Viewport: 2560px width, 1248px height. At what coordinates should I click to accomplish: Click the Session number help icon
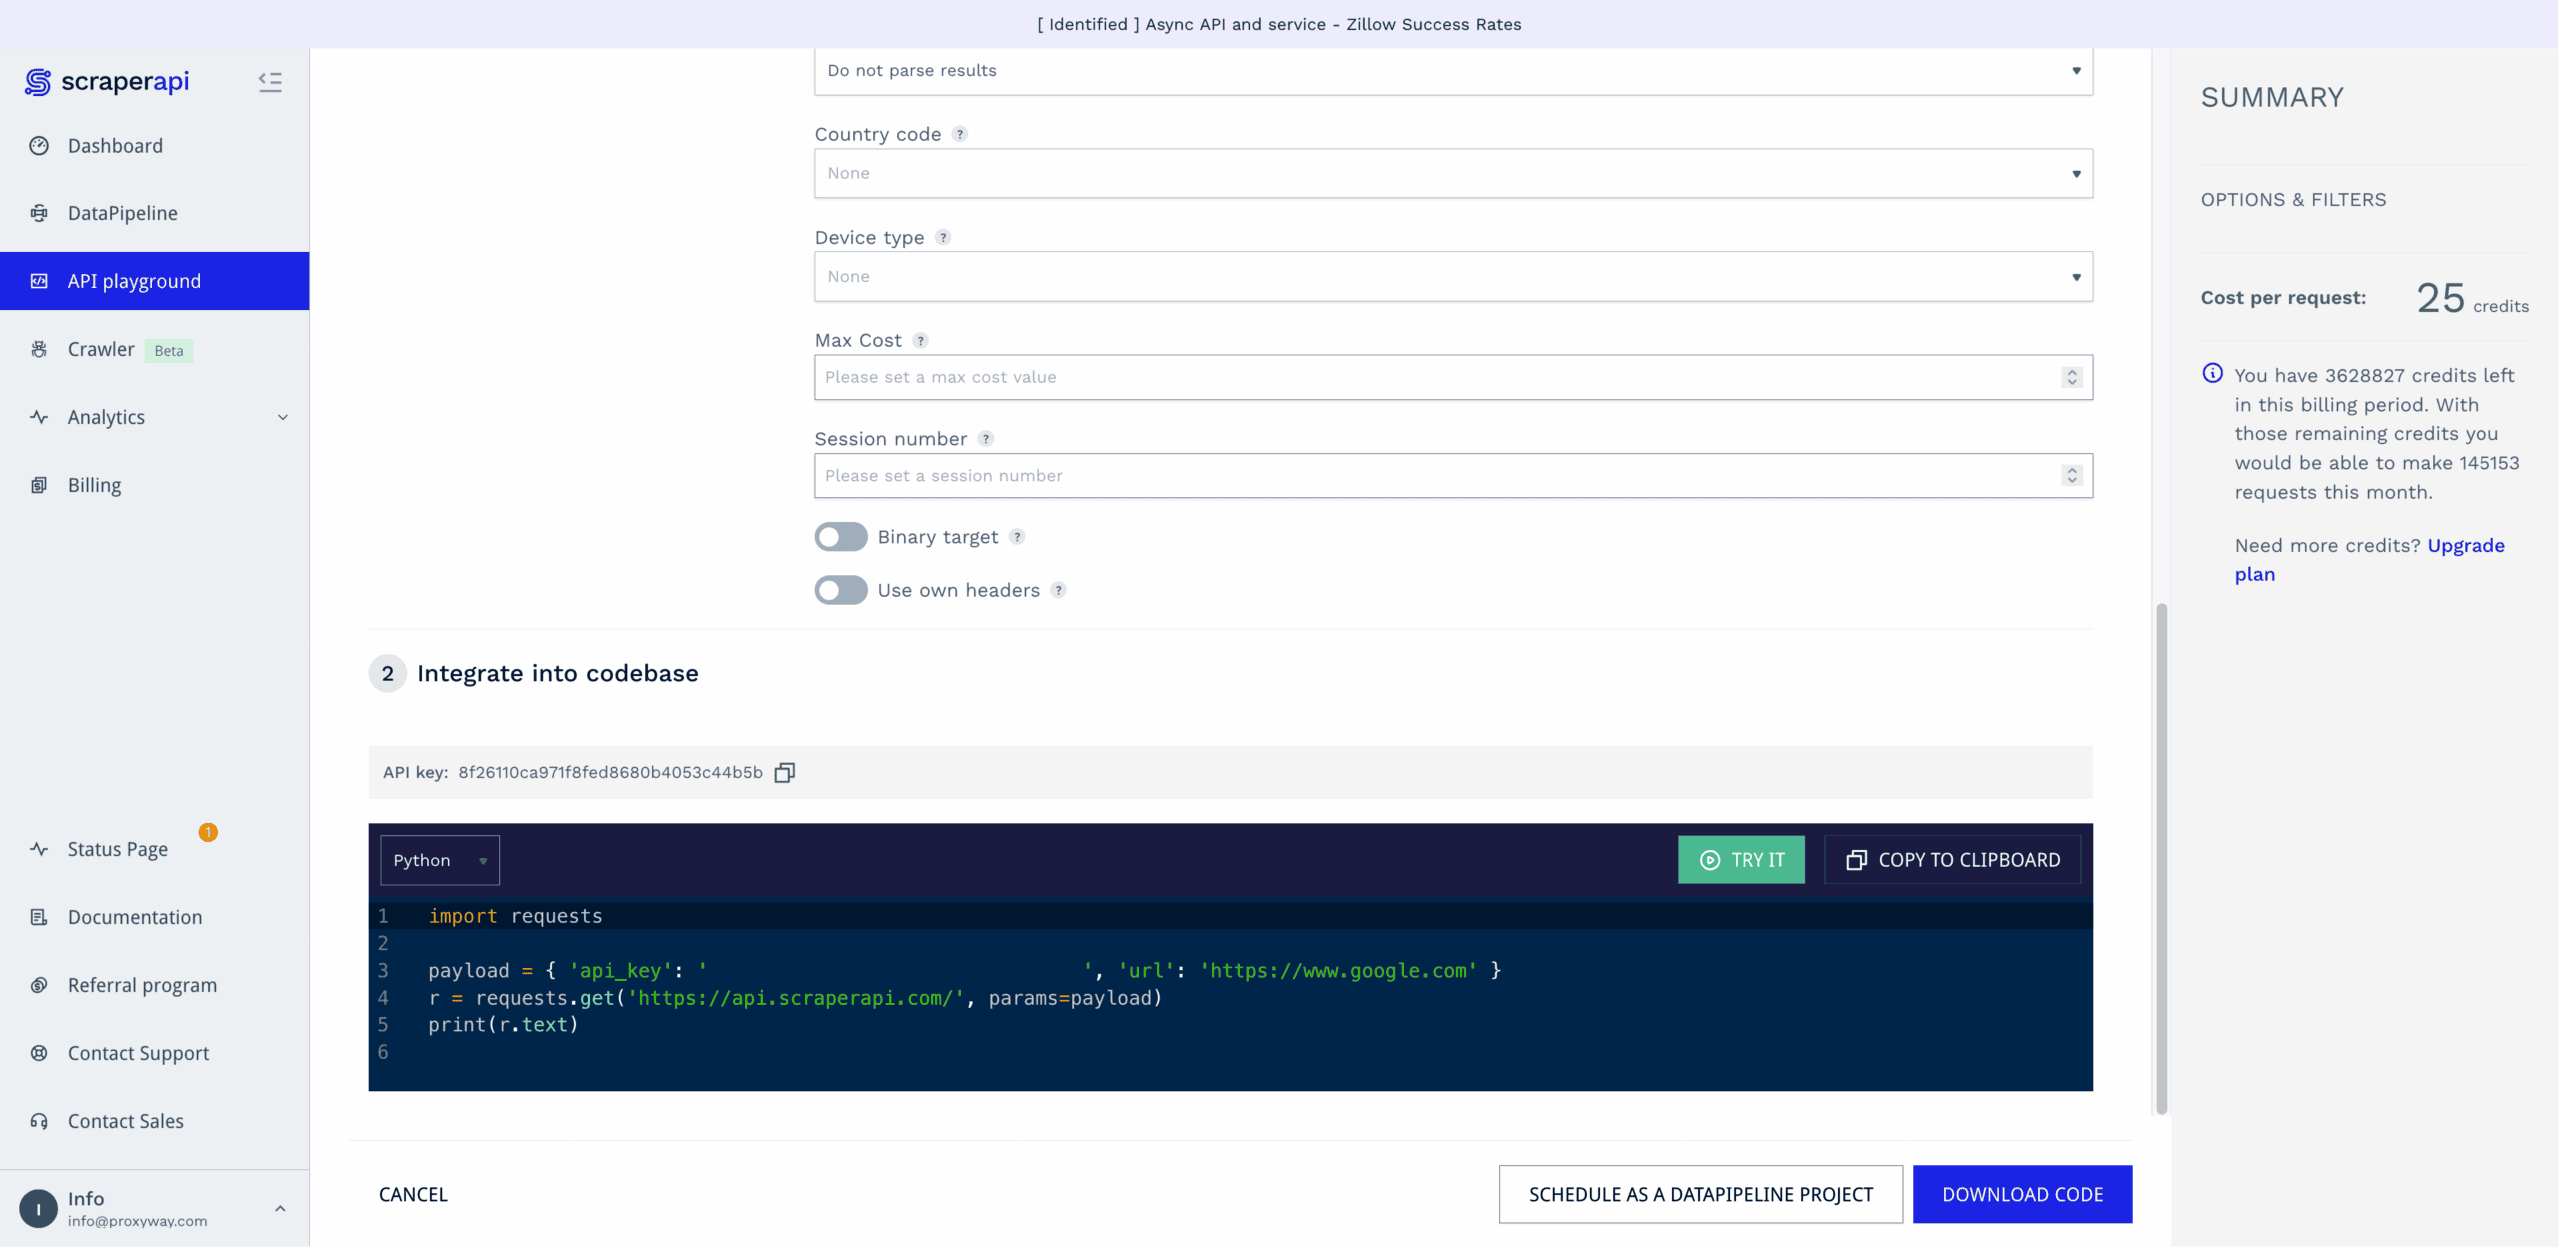click(x=986, y=439)
